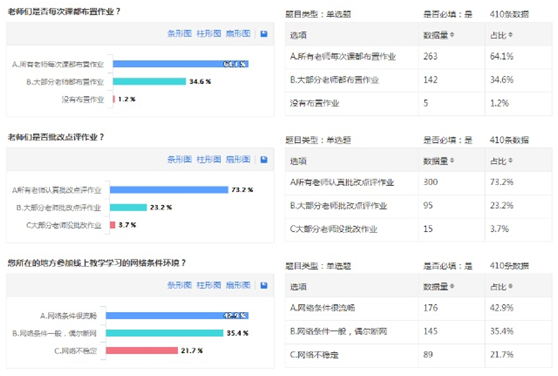Save the network-conditions chart image
The image size is (558, 376).
[x=264, y=285]
